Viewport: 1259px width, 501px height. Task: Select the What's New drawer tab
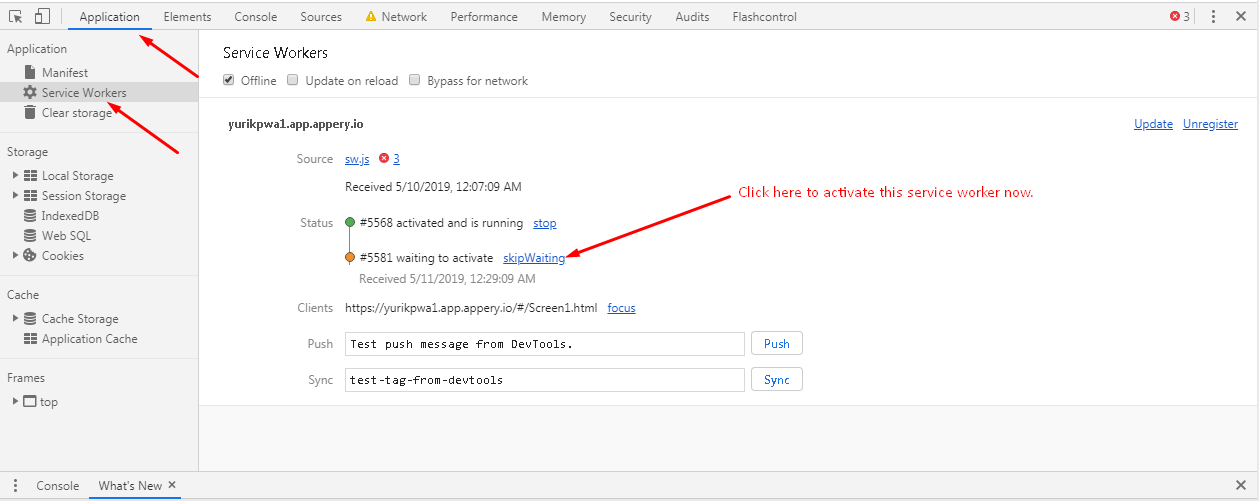(x=129, y=486)
